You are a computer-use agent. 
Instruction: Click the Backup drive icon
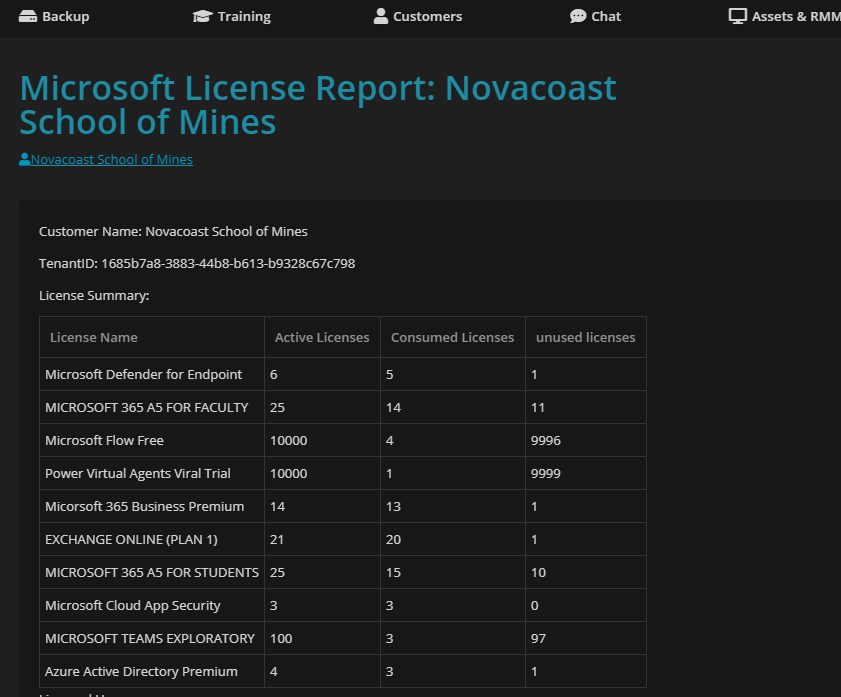coord(28,16)
